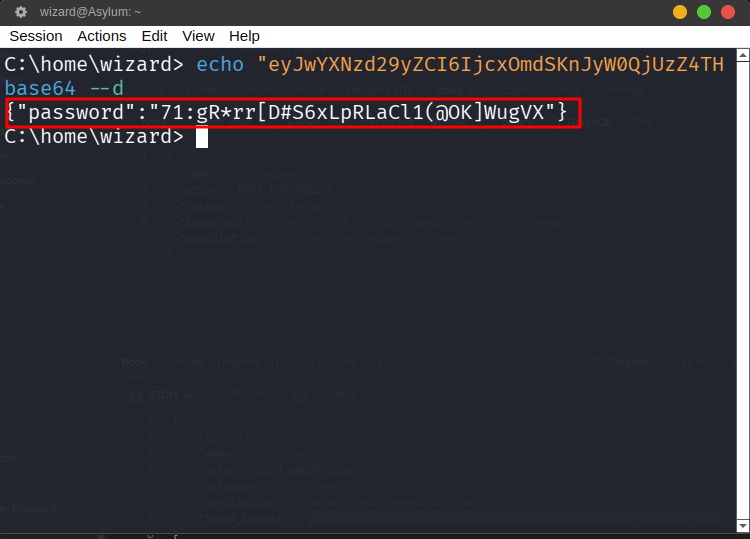Click the white block cursor at the prompt
This screenshot has height=539, width=750.
click(x=201, y=137)
